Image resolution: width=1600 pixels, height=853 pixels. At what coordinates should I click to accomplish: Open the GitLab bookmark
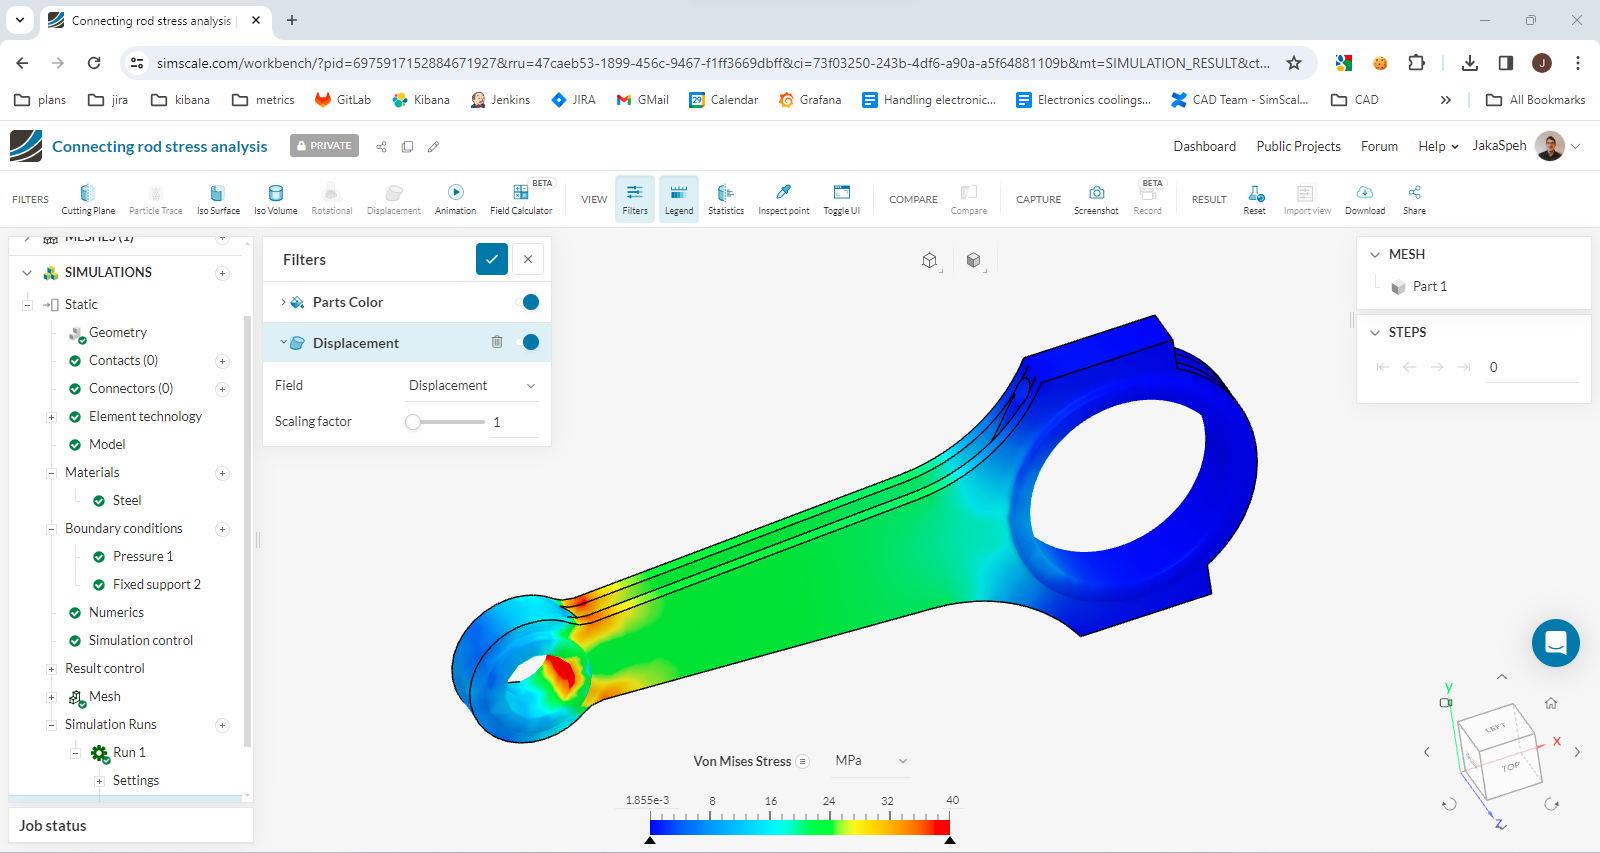point(343,100)
